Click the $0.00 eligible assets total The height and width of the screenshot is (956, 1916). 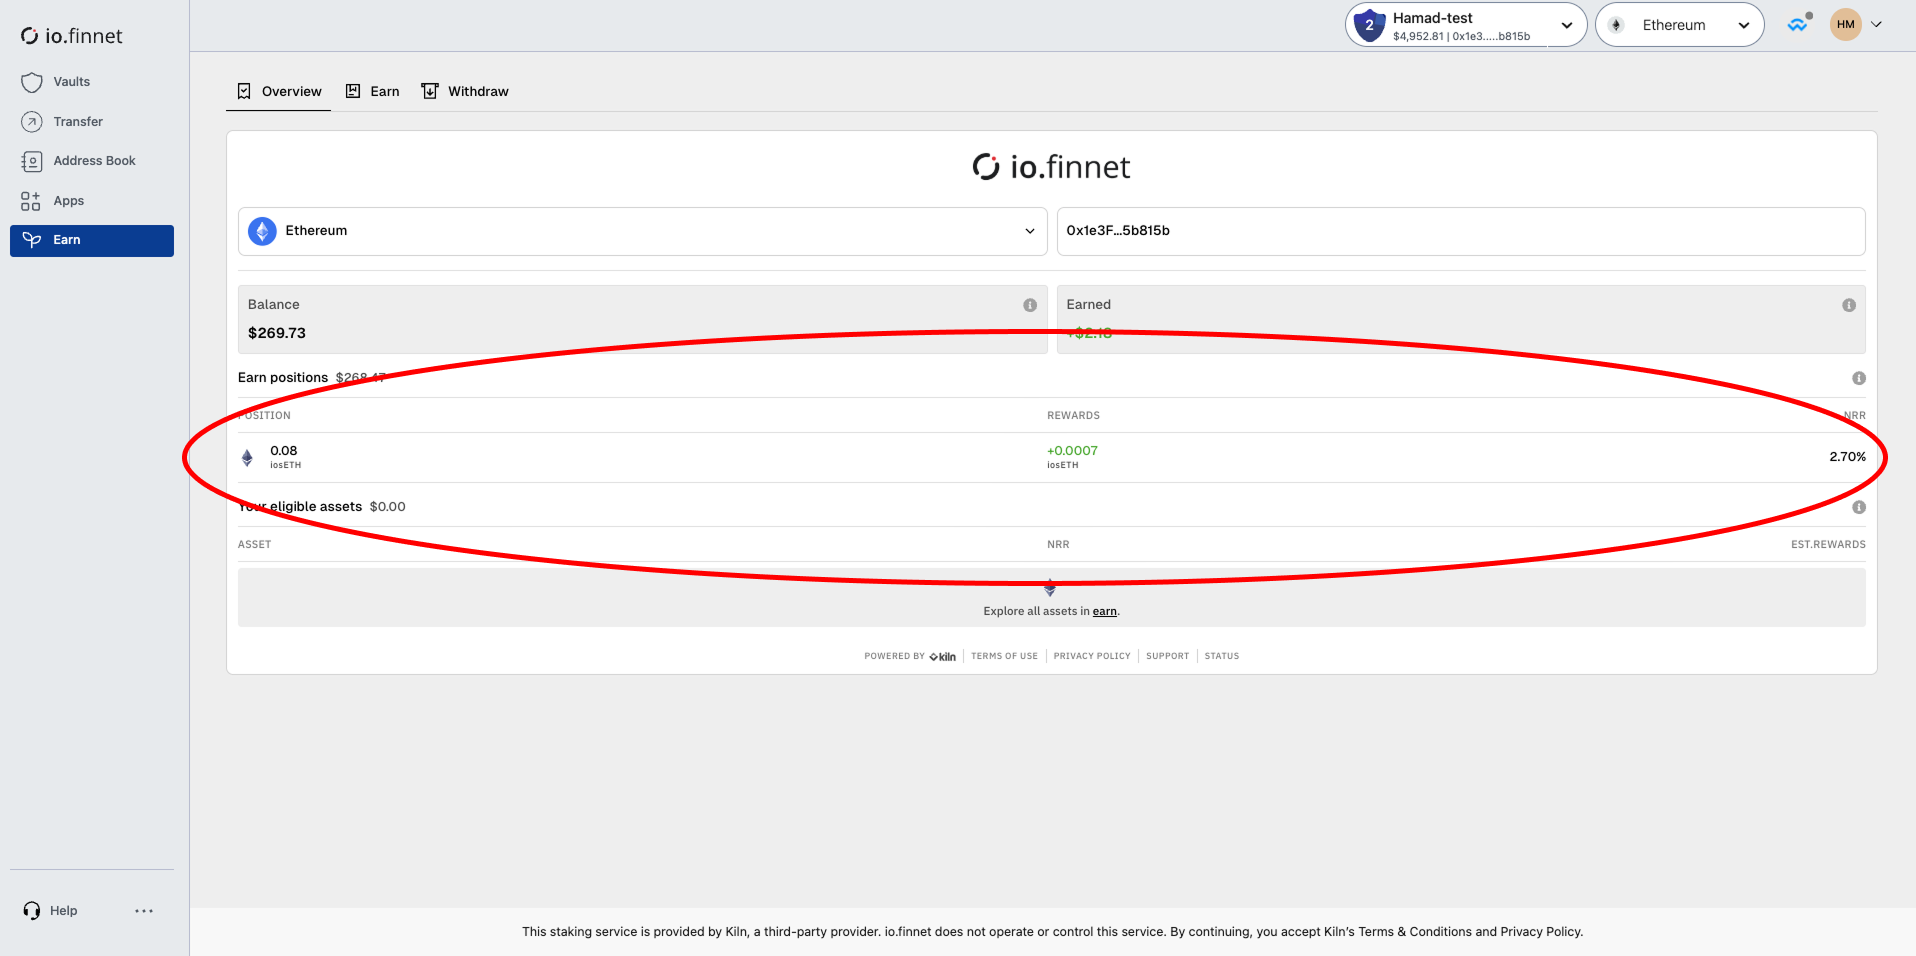pyautogui.click(x=387, y=507)
